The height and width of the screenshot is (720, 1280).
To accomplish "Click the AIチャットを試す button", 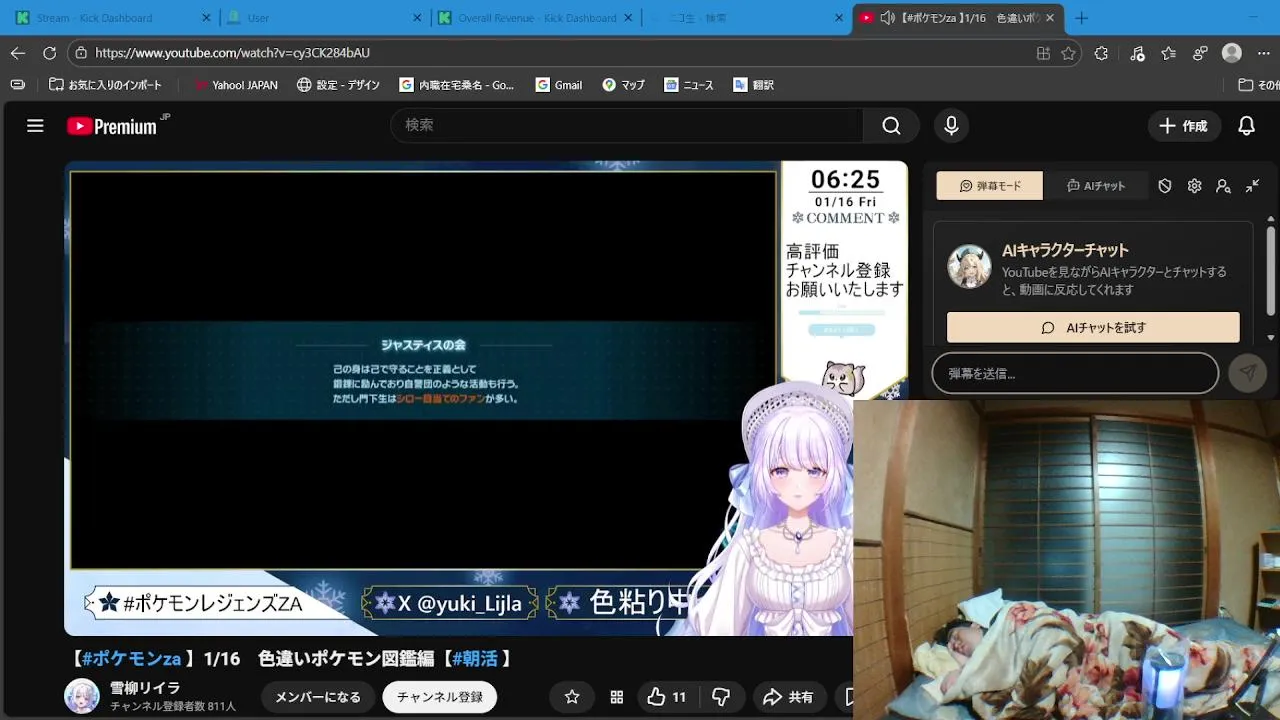I will click(x=1093, y=327).
